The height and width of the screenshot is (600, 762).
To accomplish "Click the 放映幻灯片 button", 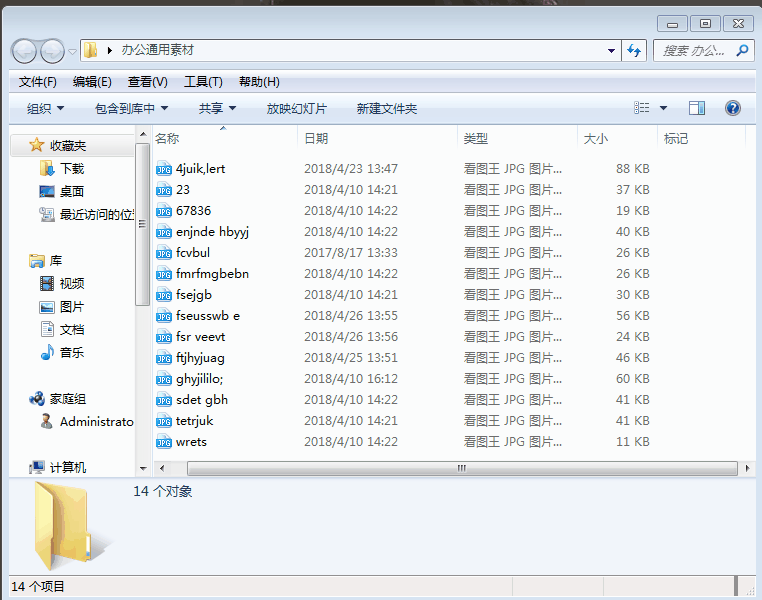I will pos(296,108).
